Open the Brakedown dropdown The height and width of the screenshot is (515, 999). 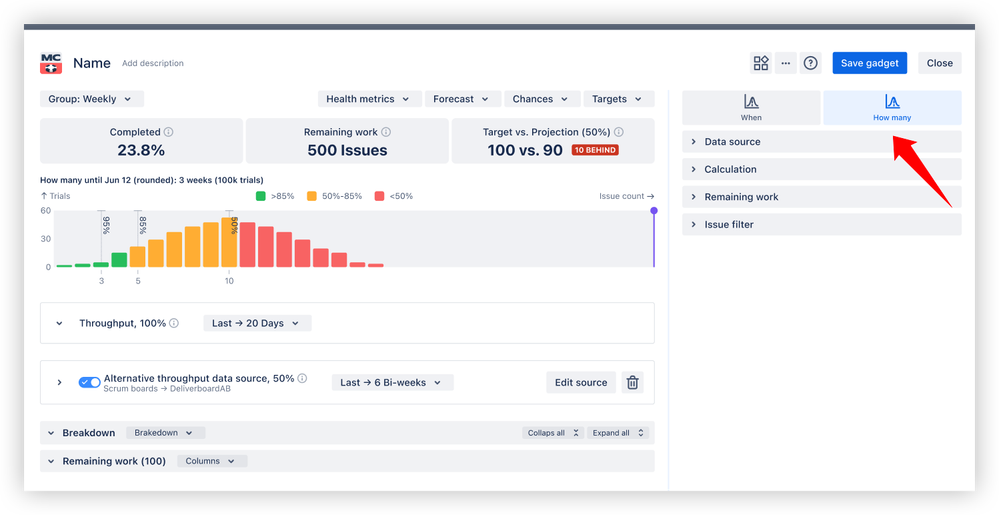coord(166,433)
